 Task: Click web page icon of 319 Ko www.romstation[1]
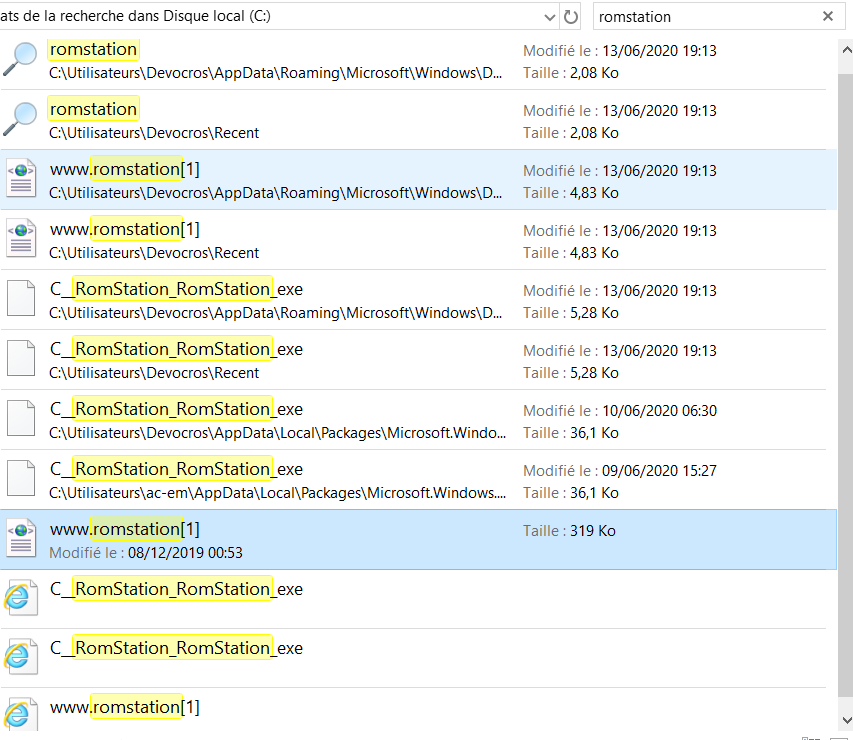click(x=21, y=538)
